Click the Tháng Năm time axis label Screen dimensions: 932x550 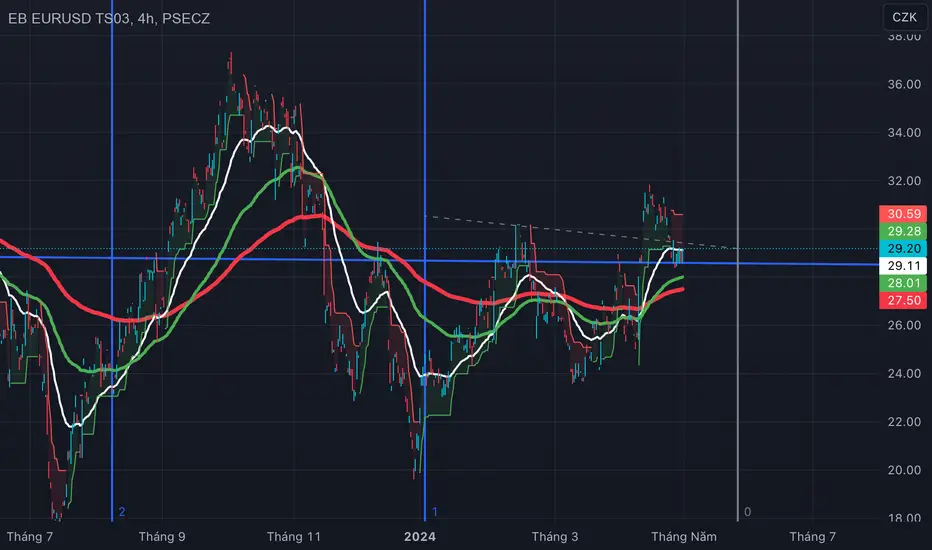[x=684, y=537]
